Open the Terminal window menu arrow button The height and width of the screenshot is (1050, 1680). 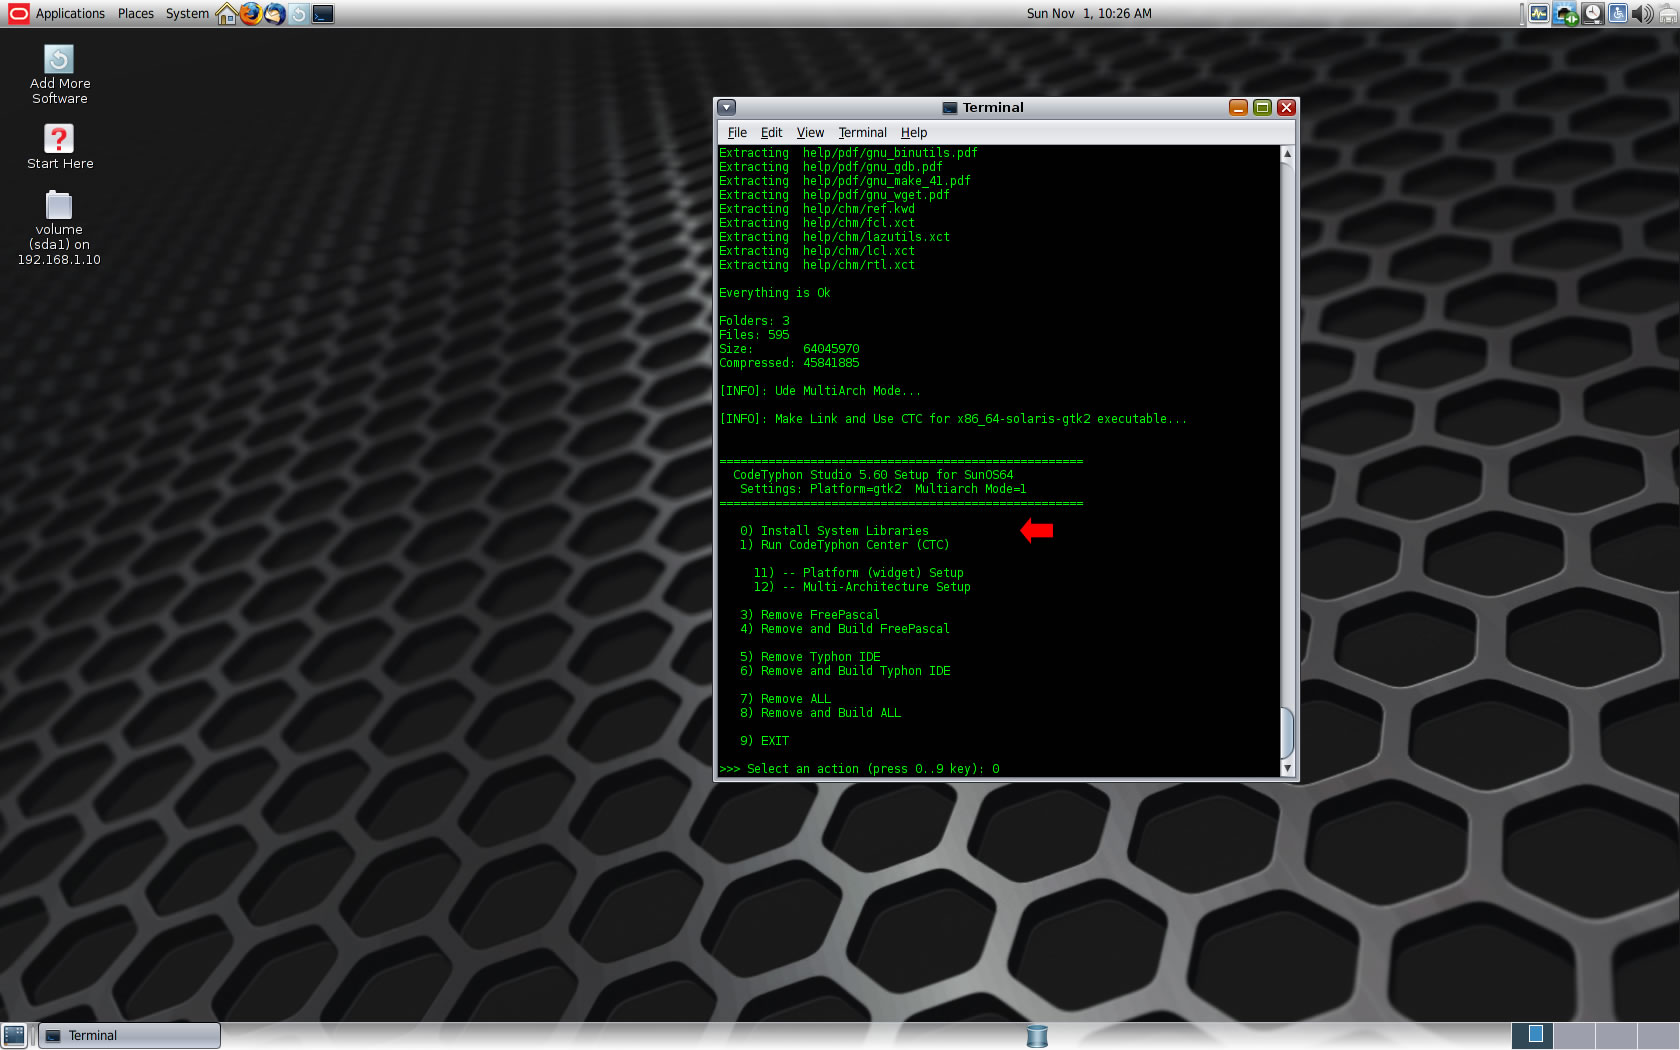click(727, 107)
